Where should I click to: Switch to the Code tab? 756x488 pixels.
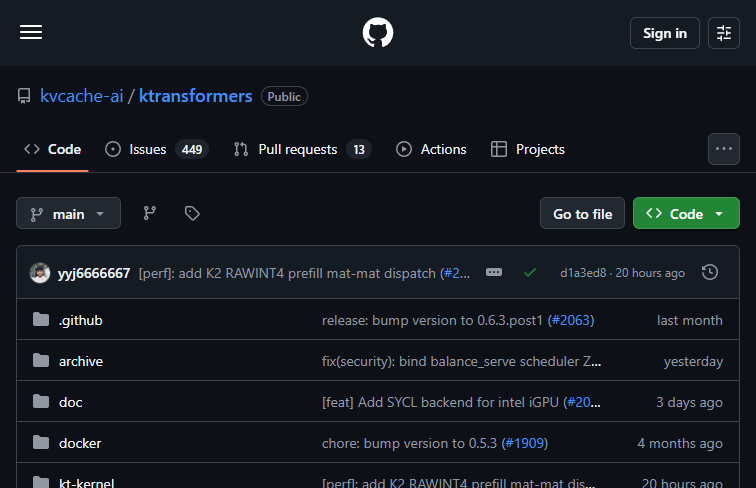(x=53, y=149)
